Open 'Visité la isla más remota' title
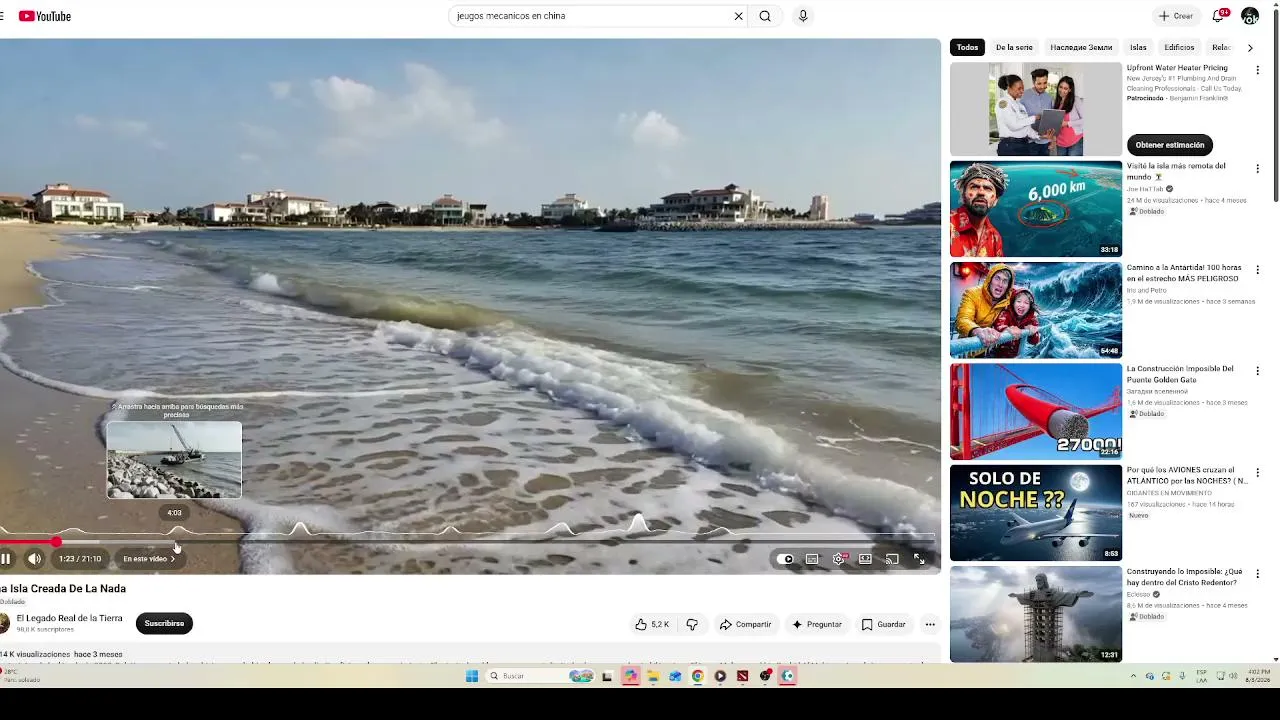The width and height of the screenshot is (1280, 720). pyautogui.click(x=1176, y=171)
